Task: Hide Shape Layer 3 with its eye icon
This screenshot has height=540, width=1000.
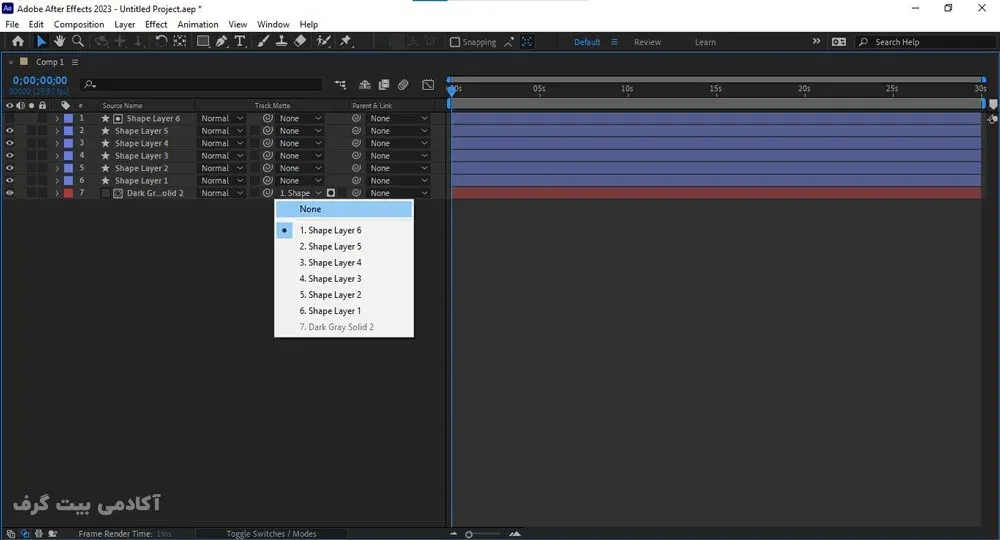Action: pos(10,156)
